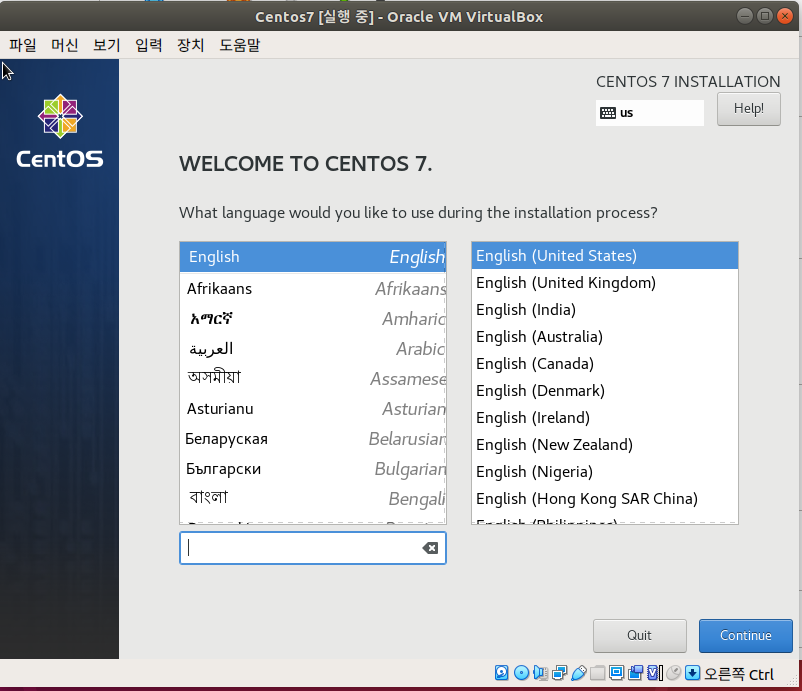
Task: Select Български in the language list
Action: 313,469
